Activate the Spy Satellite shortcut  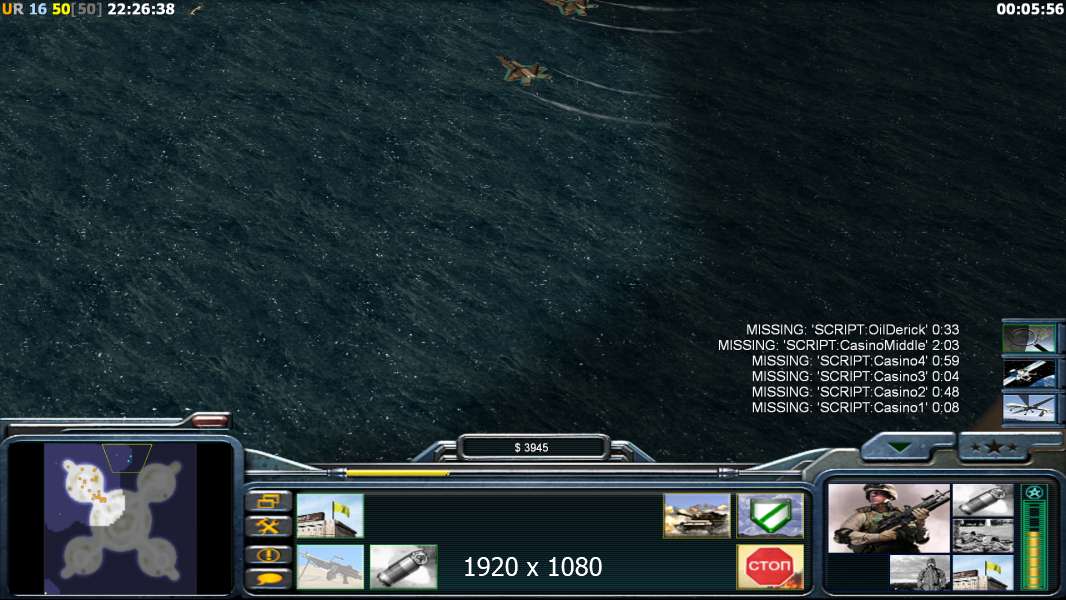(x=1029, y=373)
